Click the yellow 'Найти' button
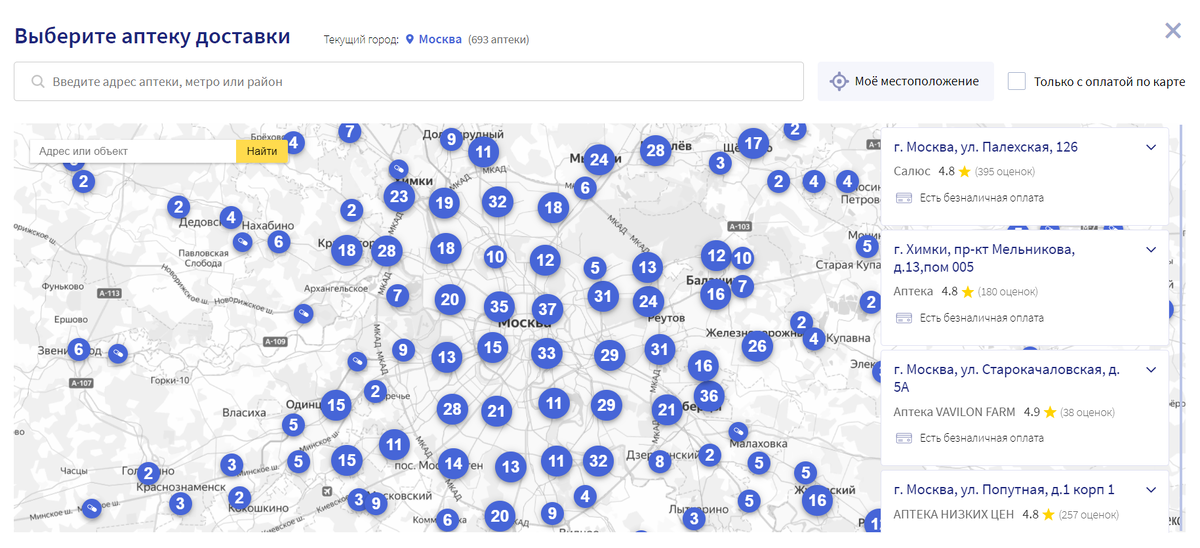This screenshot has width=1200, height=548. (x=262, y=151)
